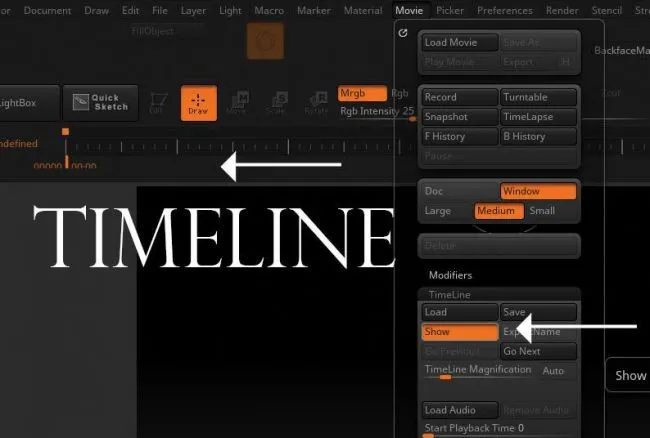650x438 pixels.
Task: Toggle timeline Show option
Action: pyautogui.click(x=460, y=332)
